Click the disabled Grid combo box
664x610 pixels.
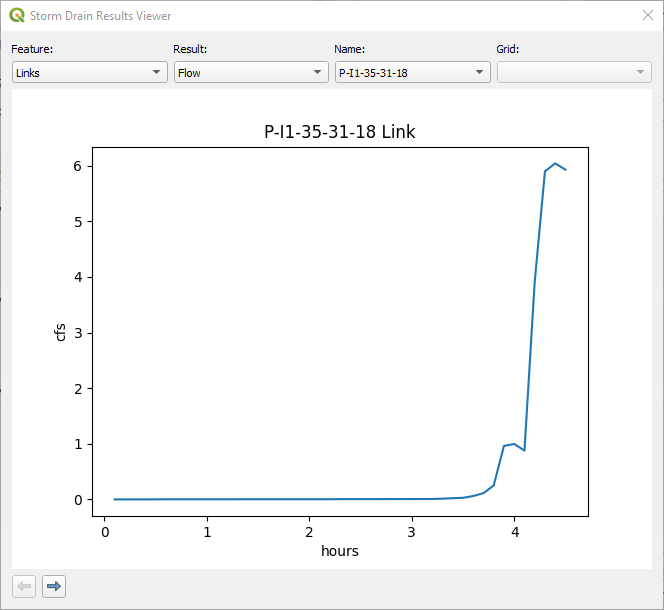574,72
